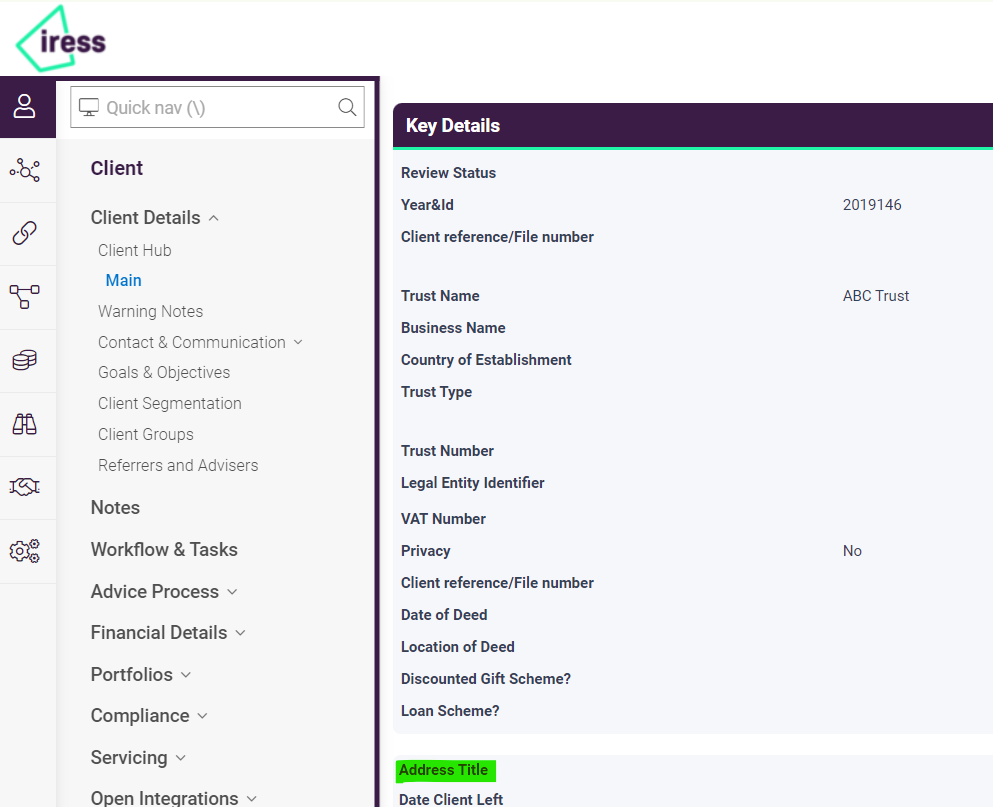Select the Main navigation item

point(123,280)
